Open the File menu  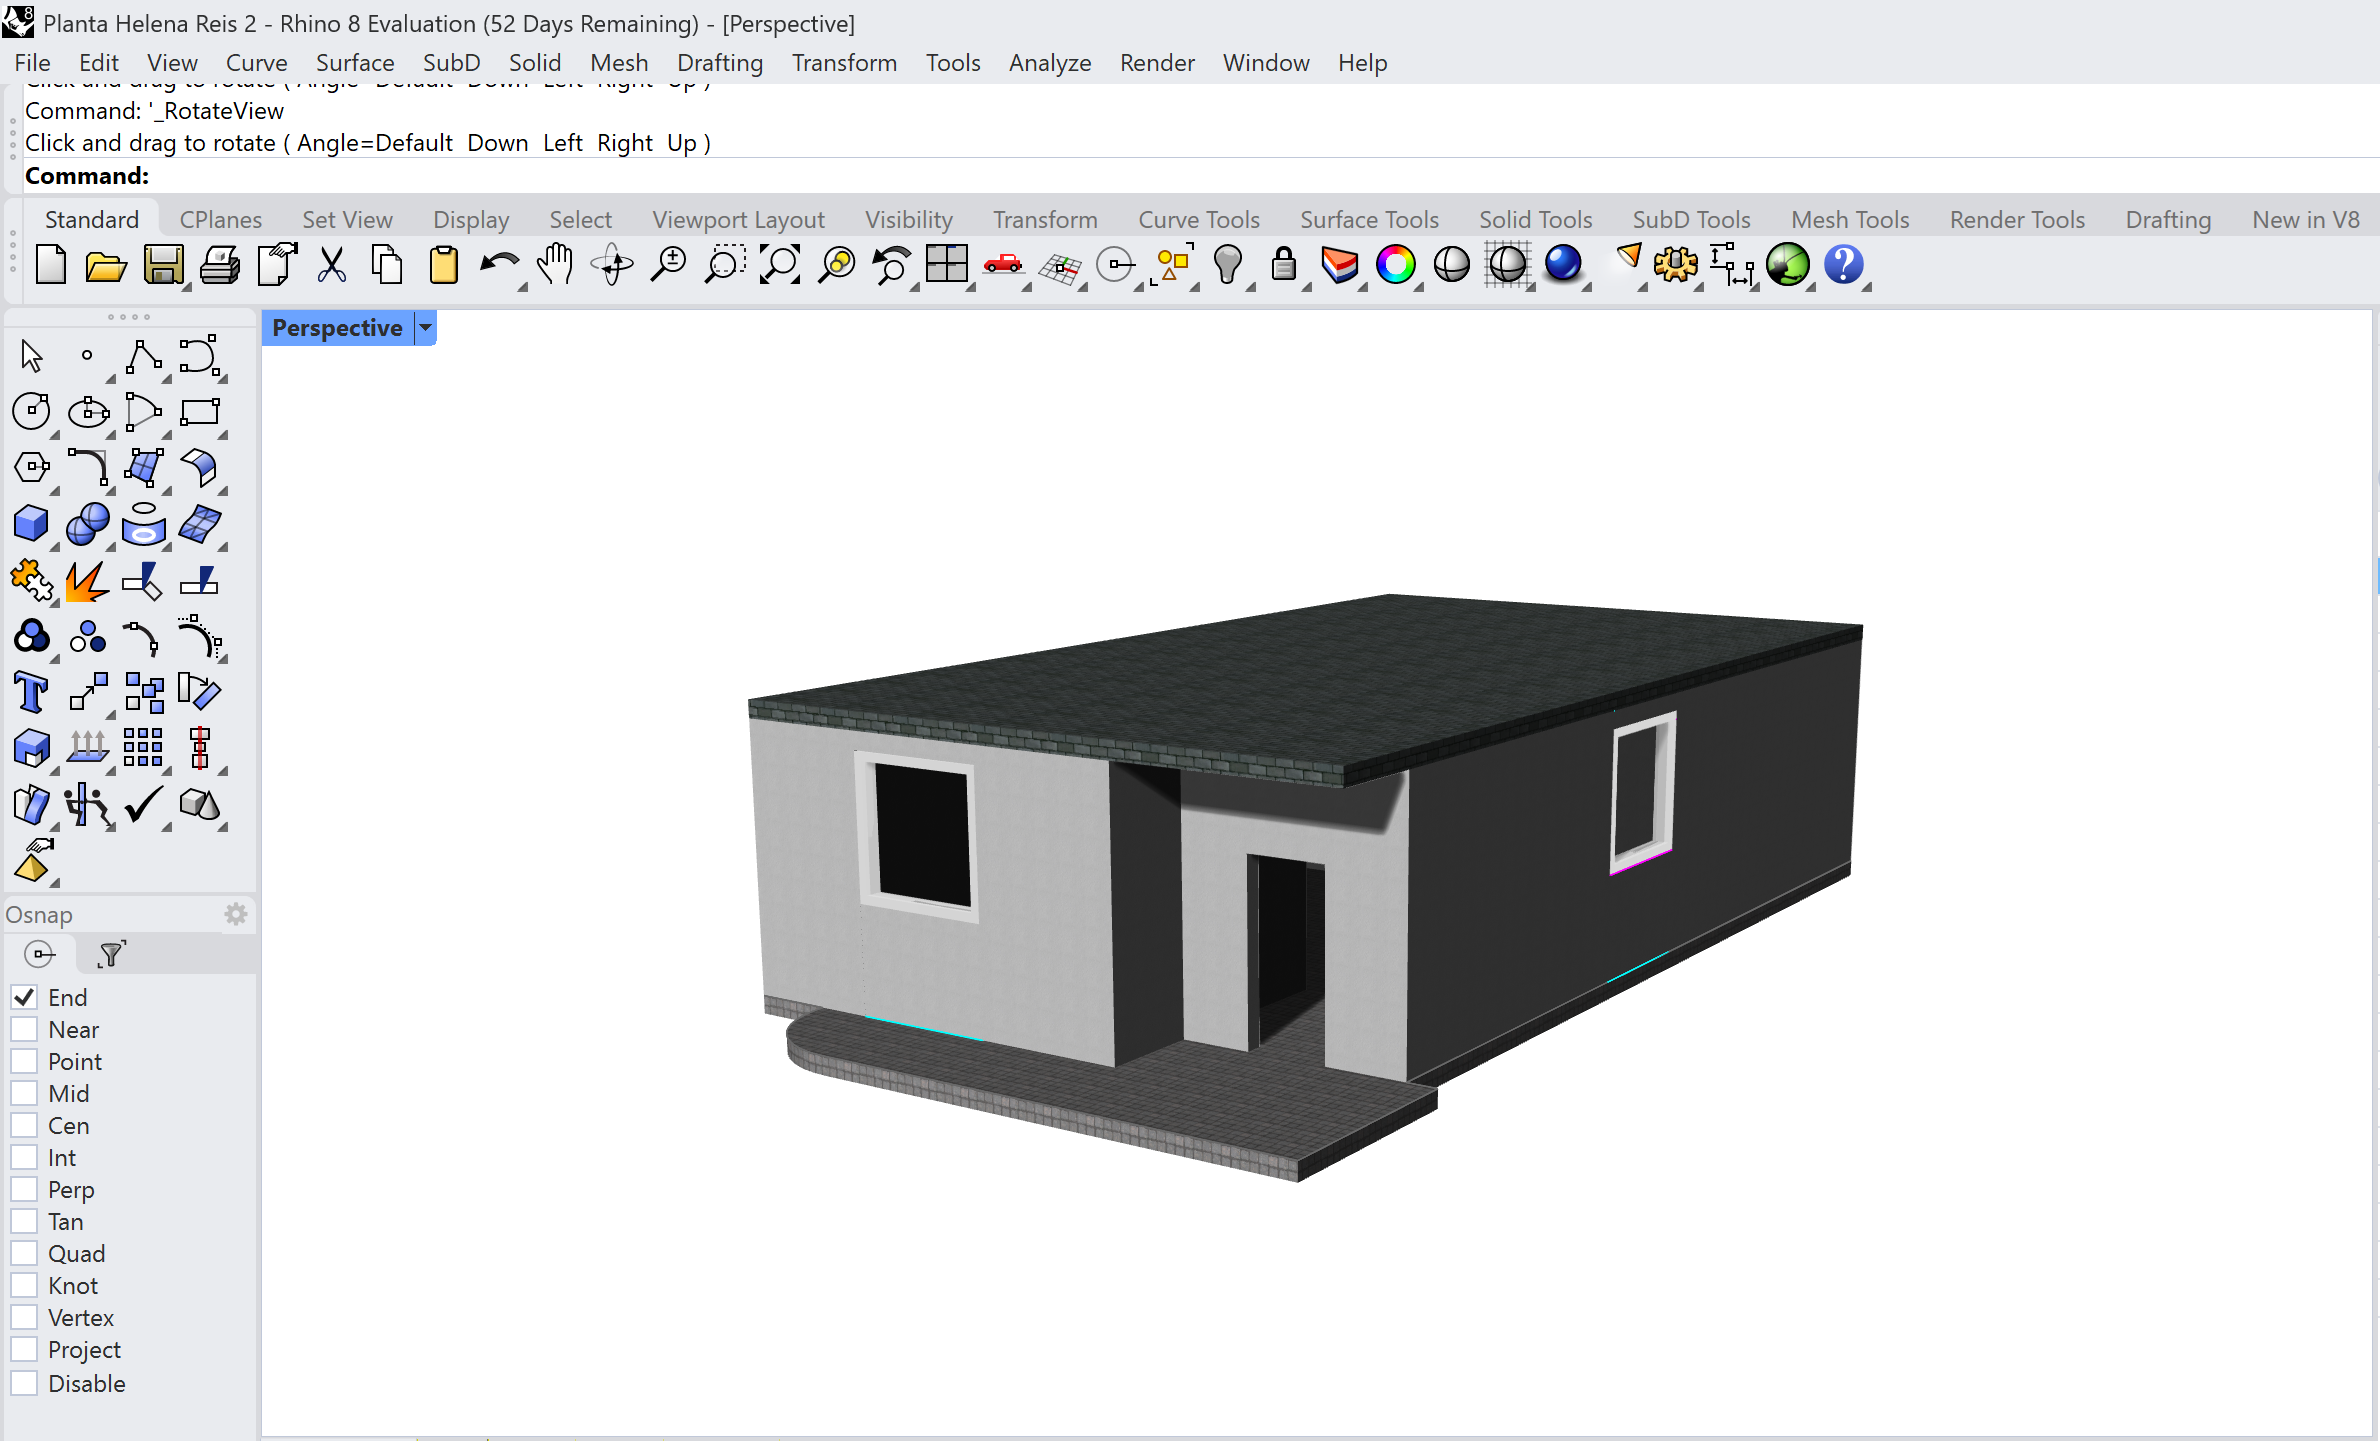tap(32, 62)
